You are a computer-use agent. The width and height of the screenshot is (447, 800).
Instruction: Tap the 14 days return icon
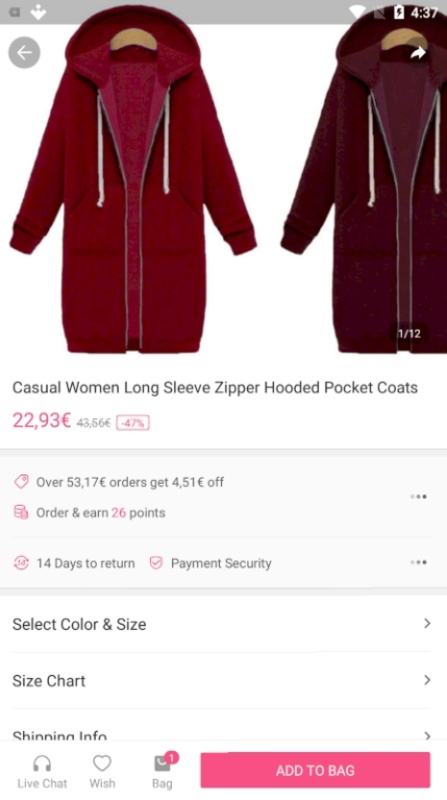coord(21,563)
